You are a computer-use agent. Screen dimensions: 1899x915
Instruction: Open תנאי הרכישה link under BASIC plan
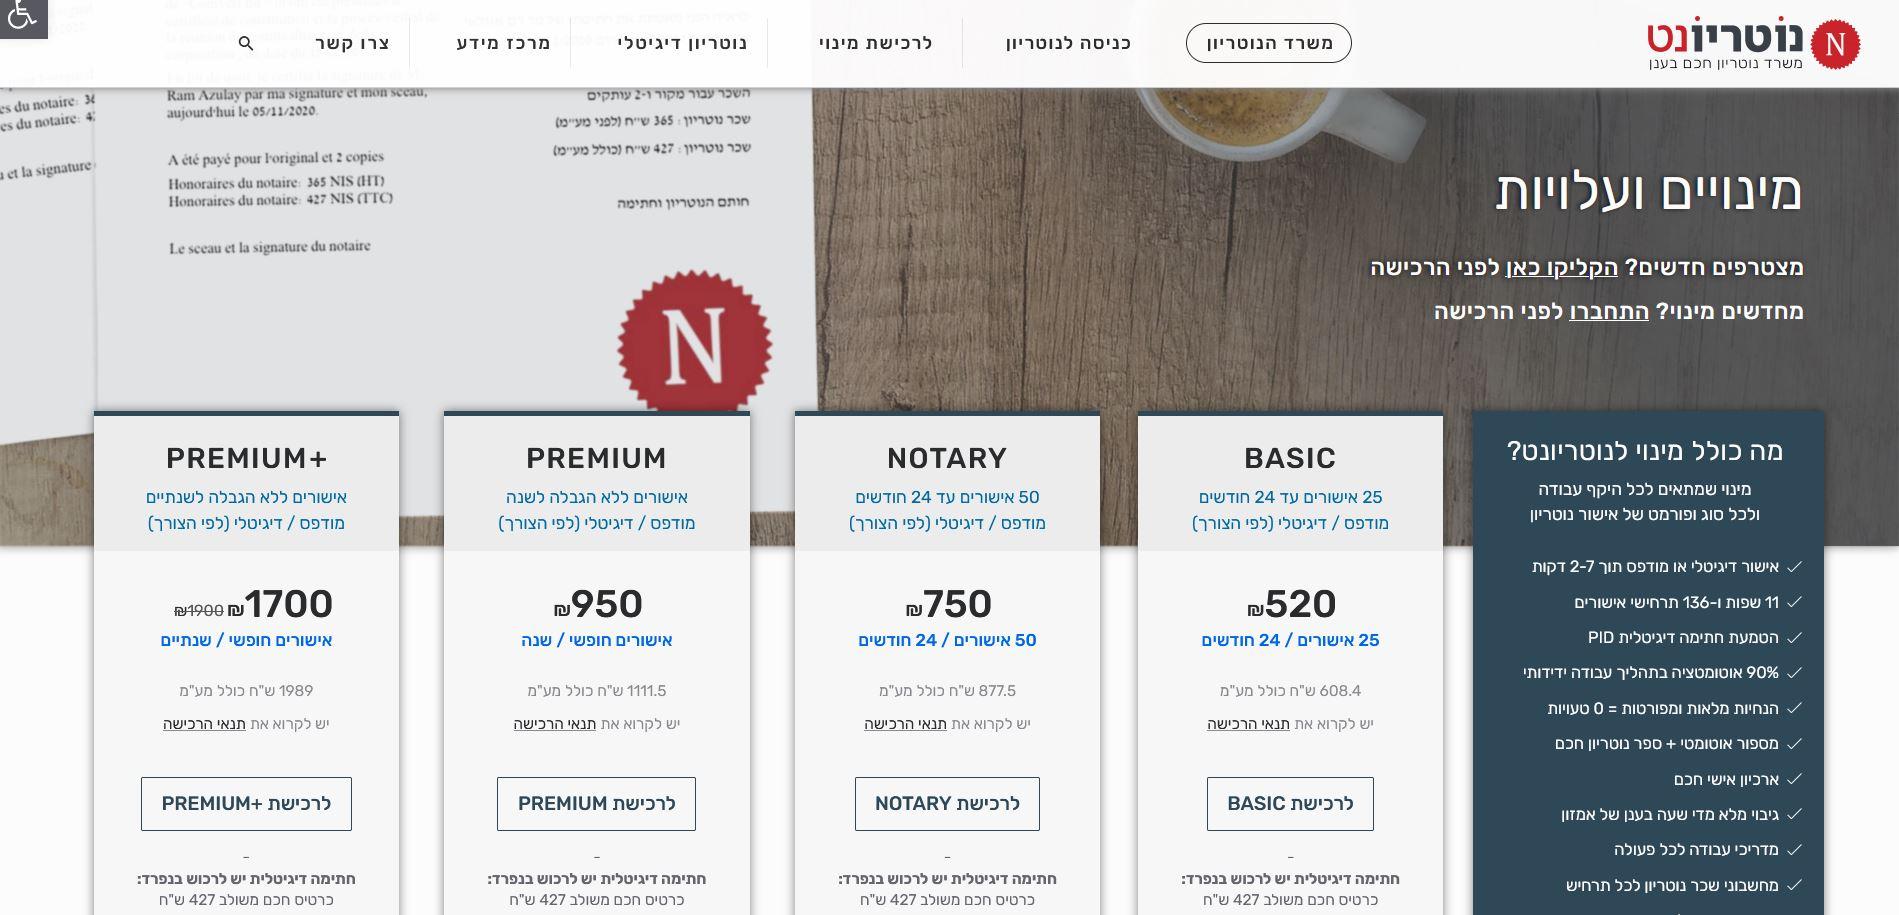[1248, 724]
